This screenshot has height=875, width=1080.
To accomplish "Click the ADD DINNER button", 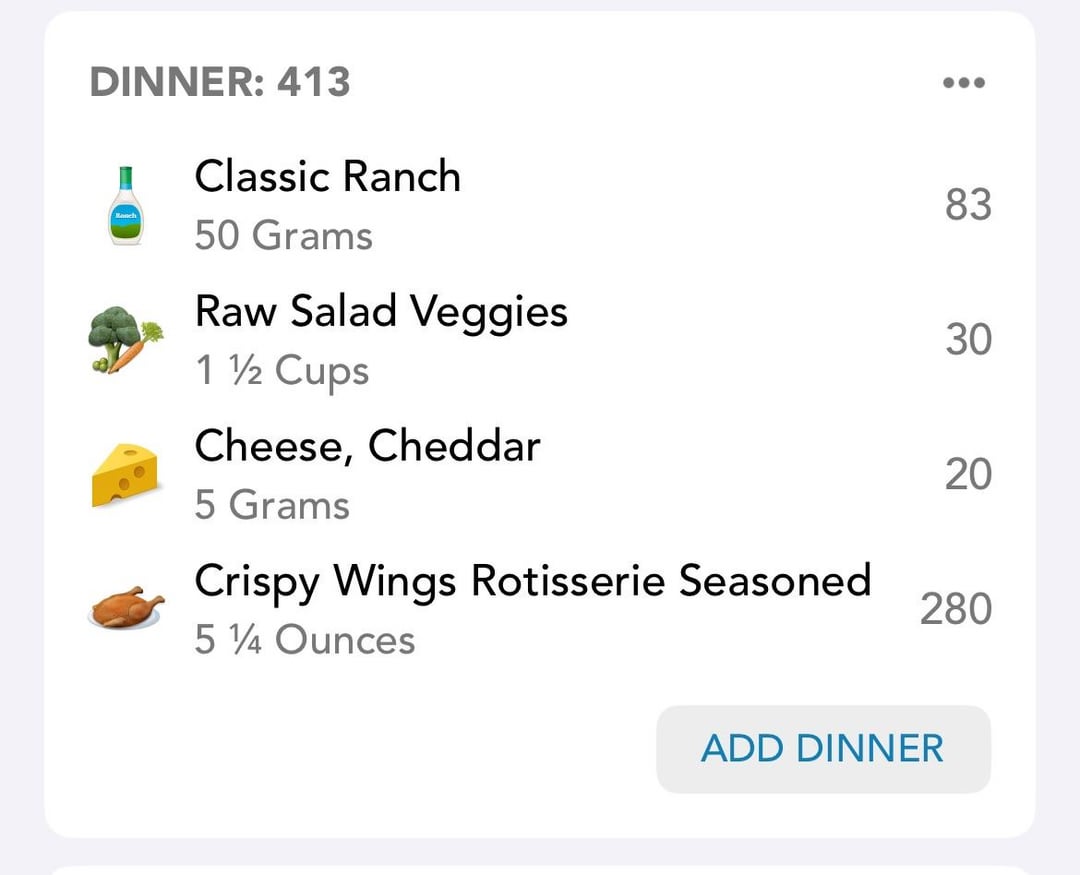I will 823,749.
